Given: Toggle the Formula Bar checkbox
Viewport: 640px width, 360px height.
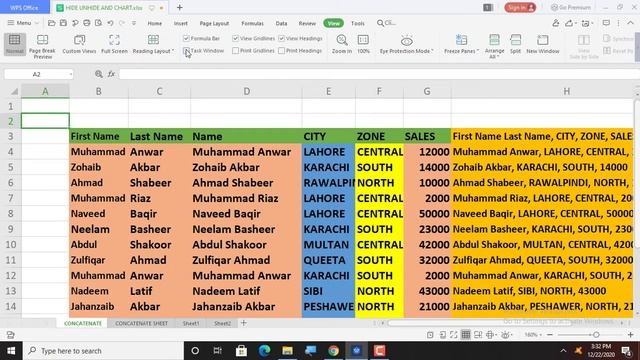Looking at the screenshot, I should 186,38.
